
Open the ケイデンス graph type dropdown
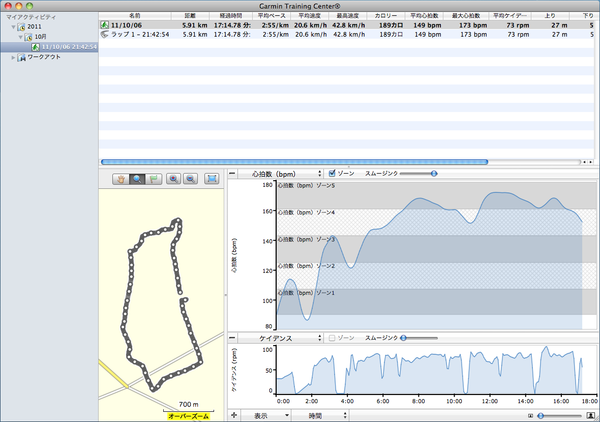coord(280,338)
